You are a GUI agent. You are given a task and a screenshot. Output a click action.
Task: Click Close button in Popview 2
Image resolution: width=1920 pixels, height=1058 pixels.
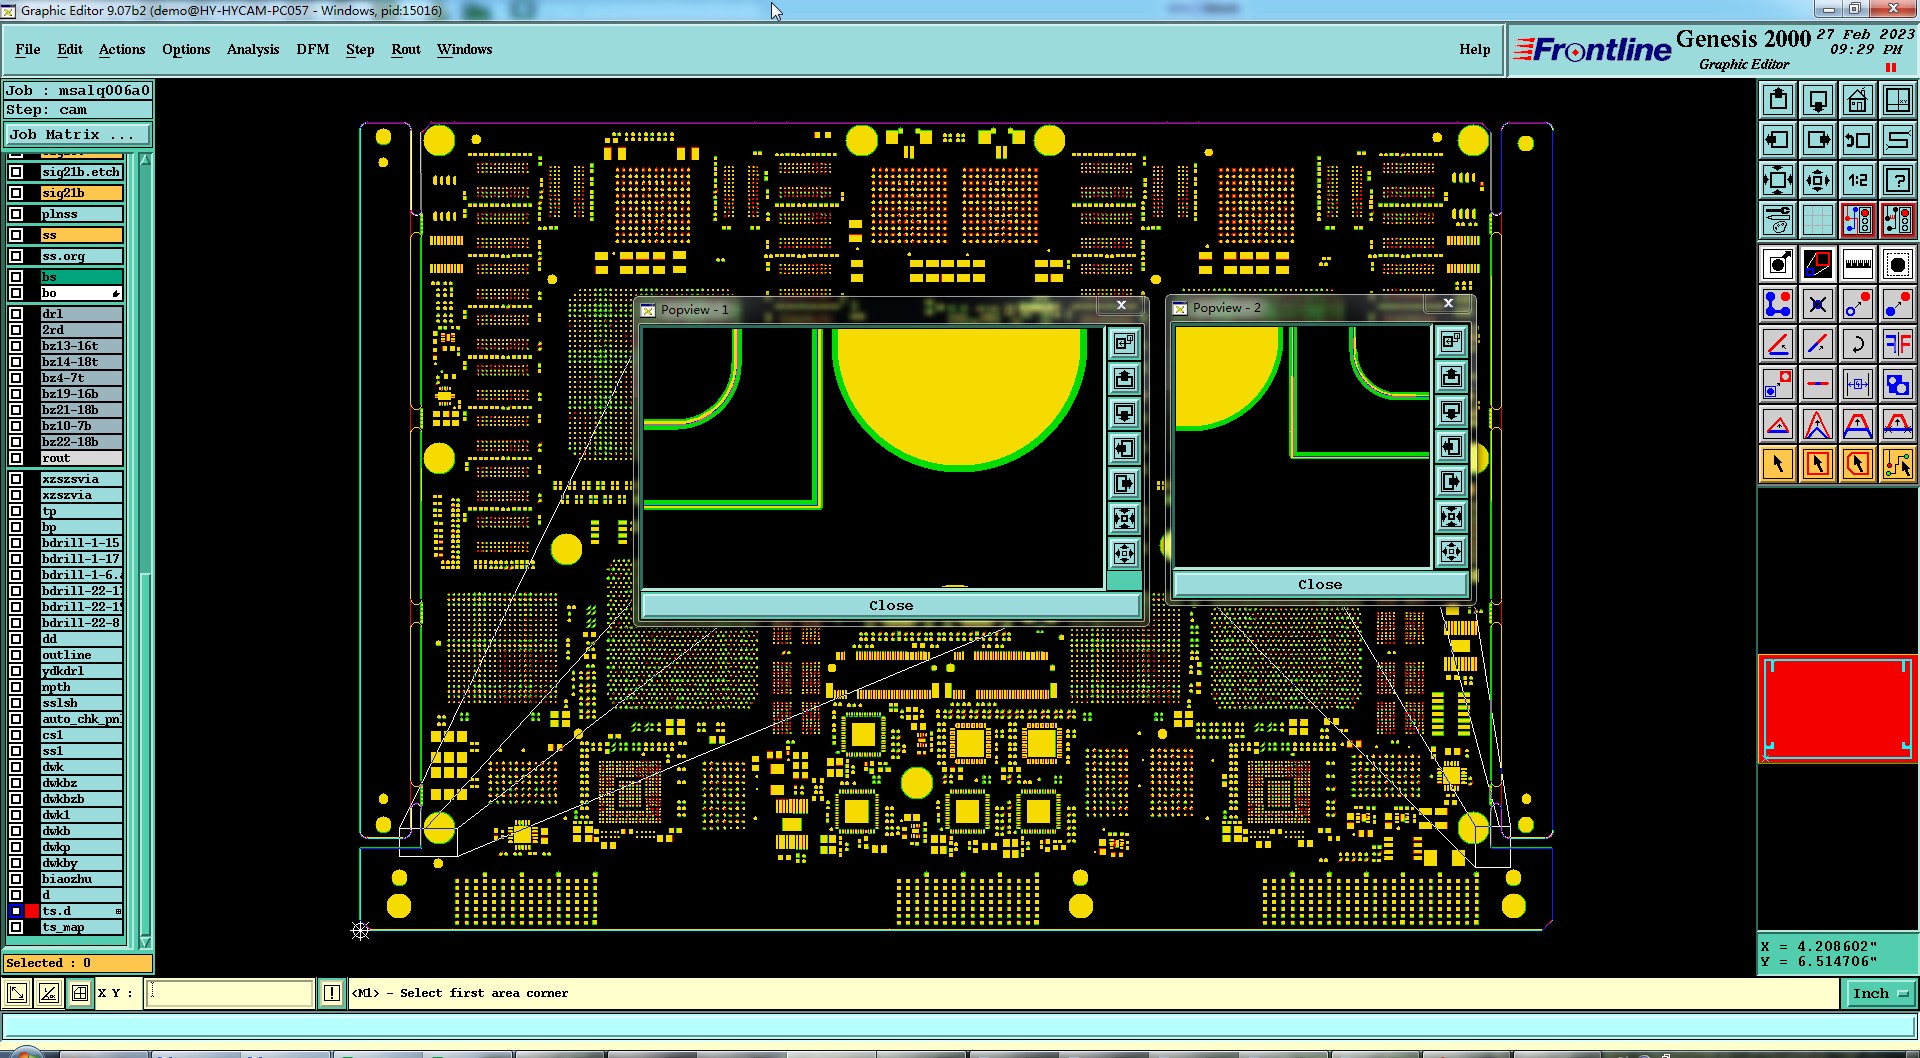point(1320,584)
